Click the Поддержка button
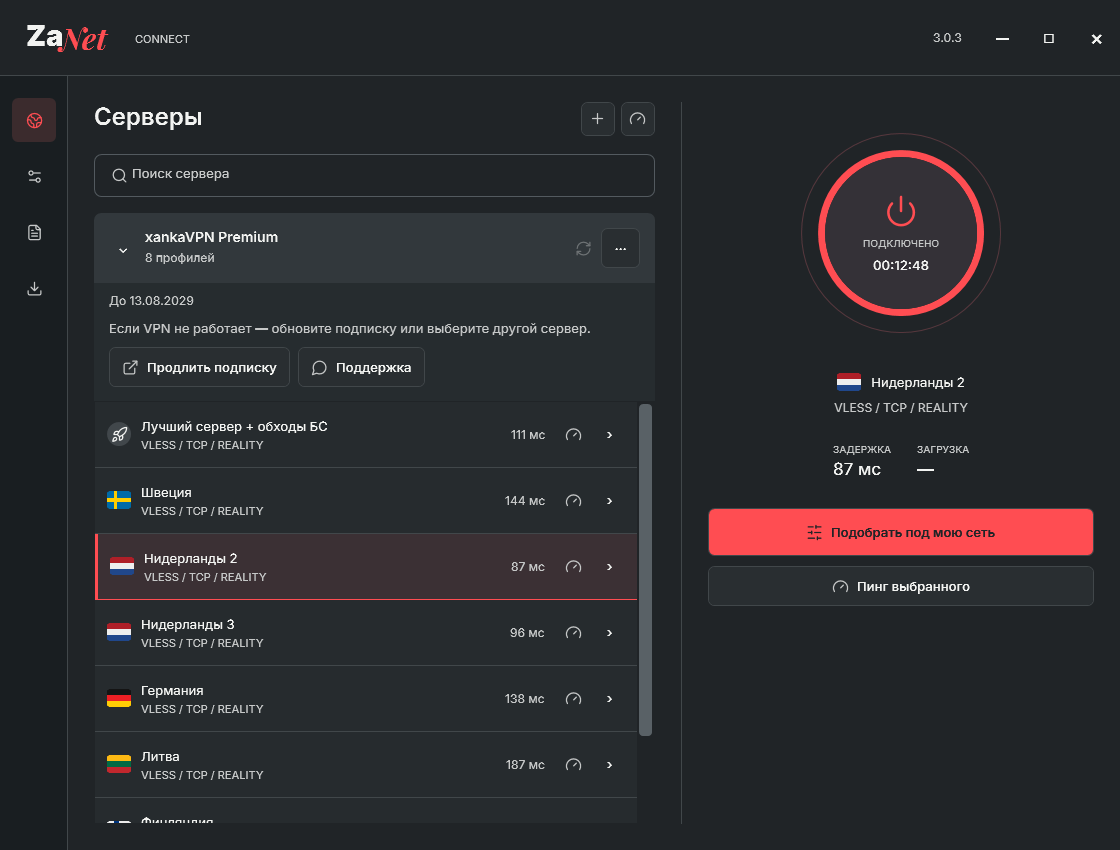Viewport: 1120px width, 850px height. [x=361, y=367]
